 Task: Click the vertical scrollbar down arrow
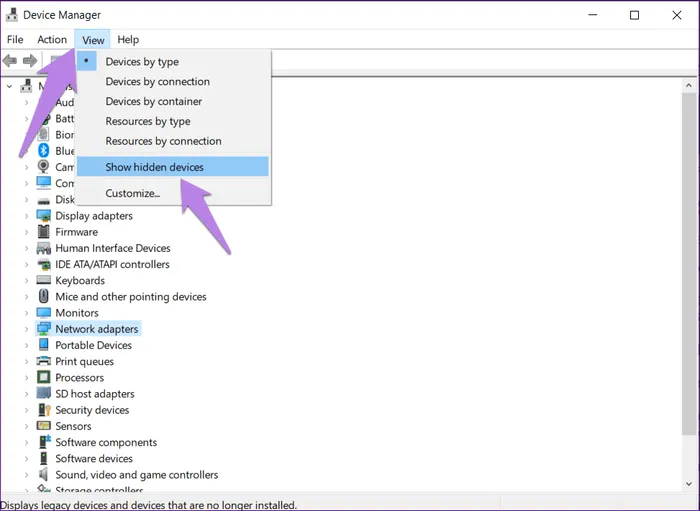click(x=689, y=482)
